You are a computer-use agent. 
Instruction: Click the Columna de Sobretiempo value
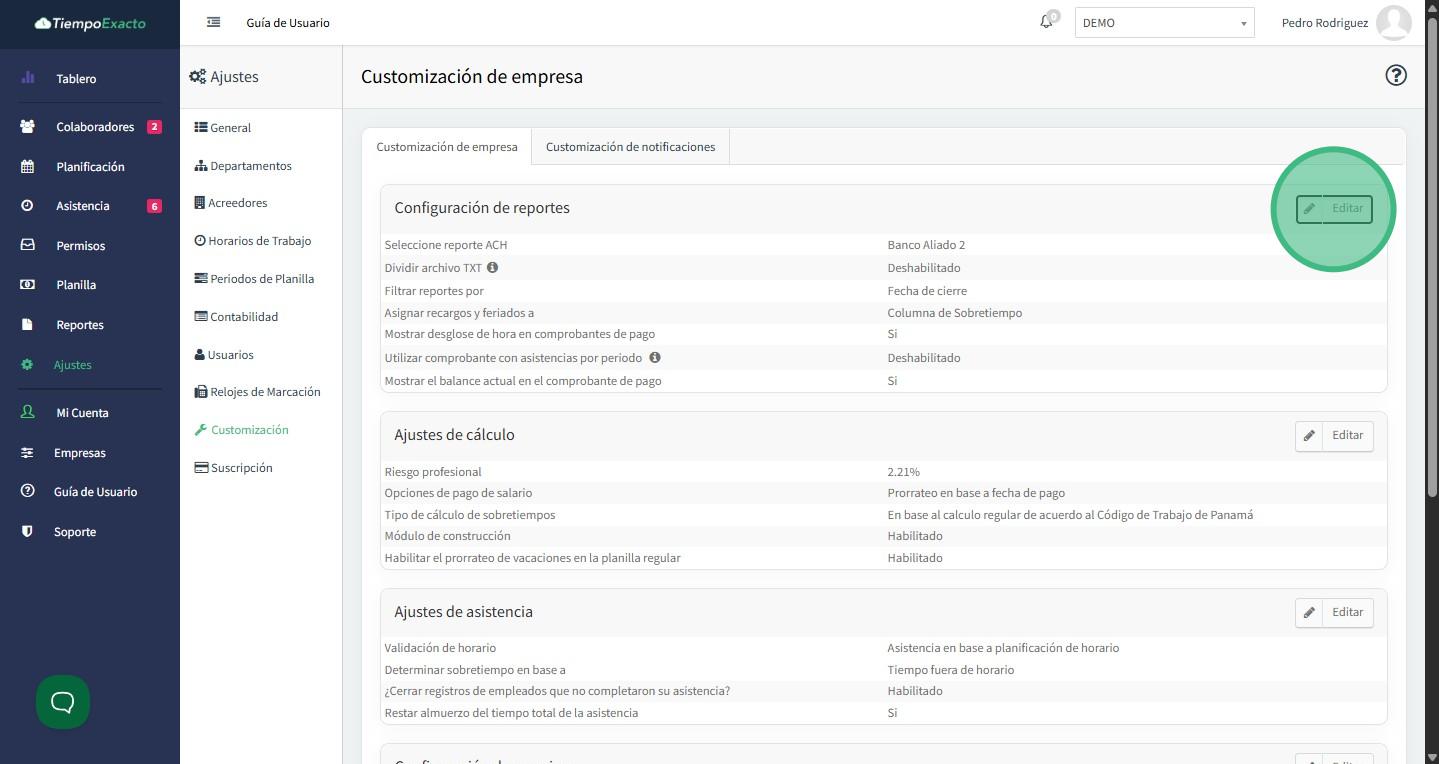(955, 313)
